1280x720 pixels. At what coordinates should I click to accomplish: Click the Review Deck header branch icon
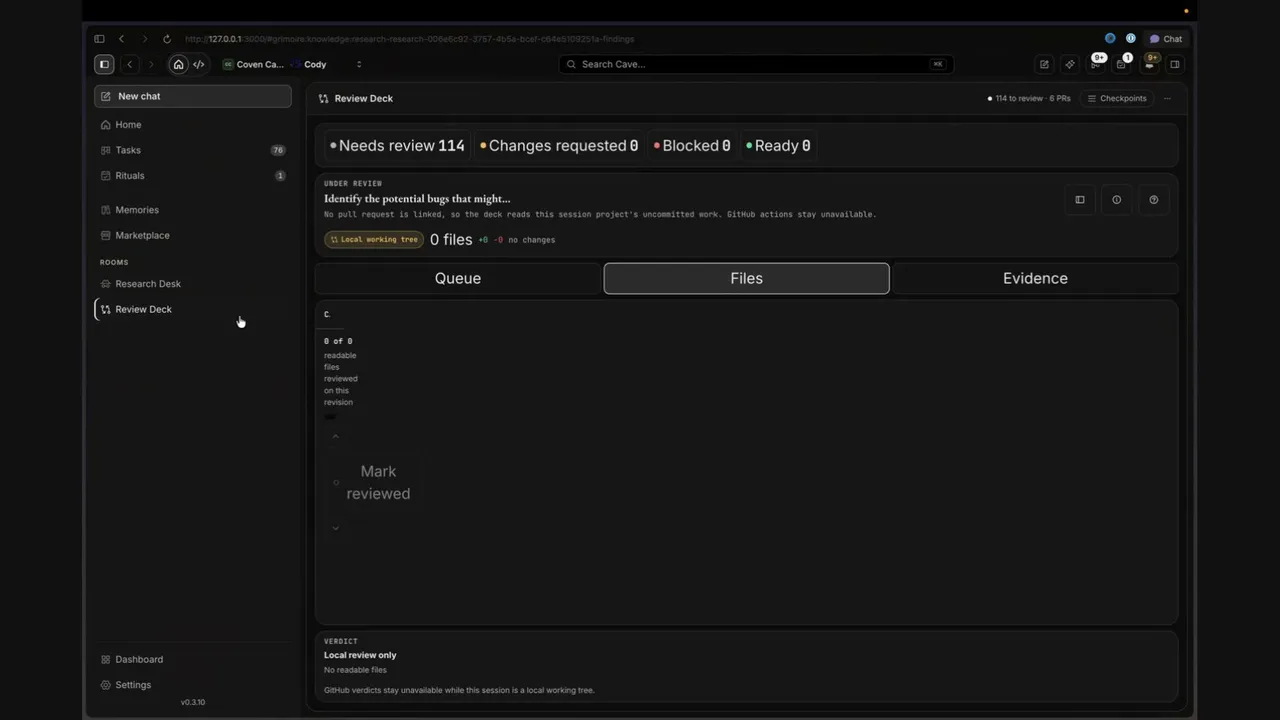point(324,99)
